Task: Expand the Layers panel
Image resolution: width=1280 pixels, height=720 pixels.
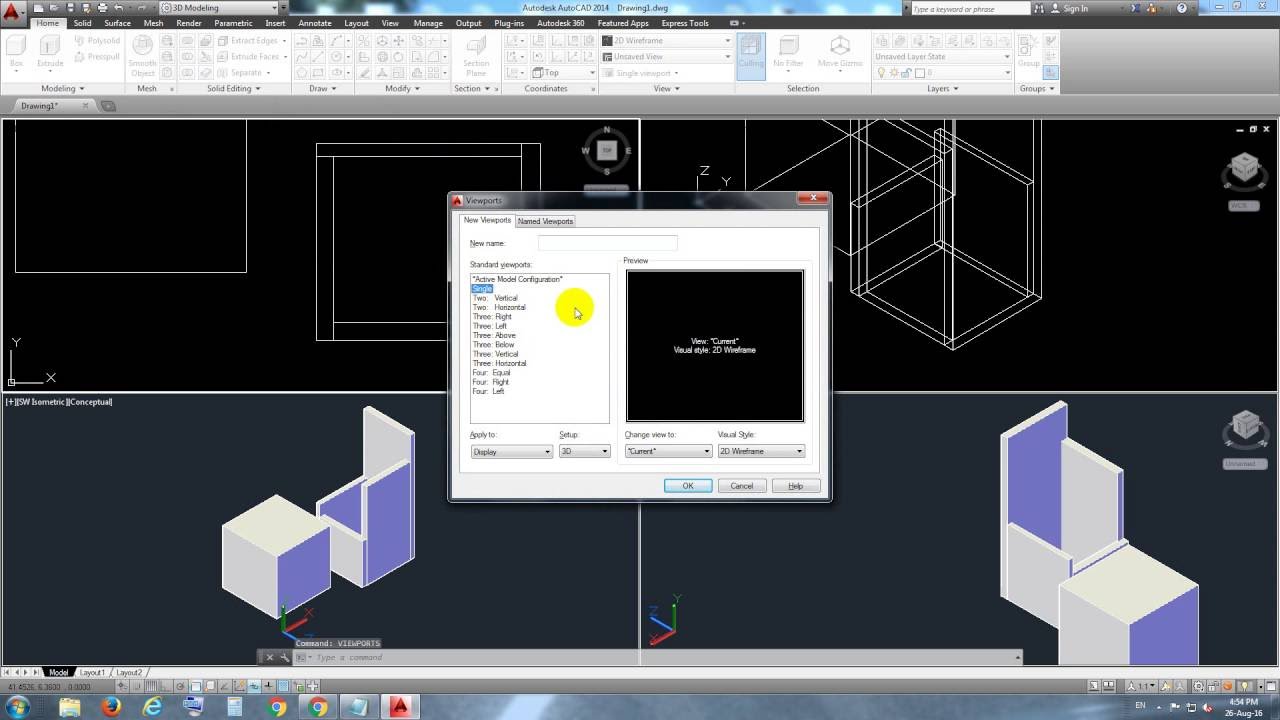Action: pyautogui.click(x=942, y=89)
